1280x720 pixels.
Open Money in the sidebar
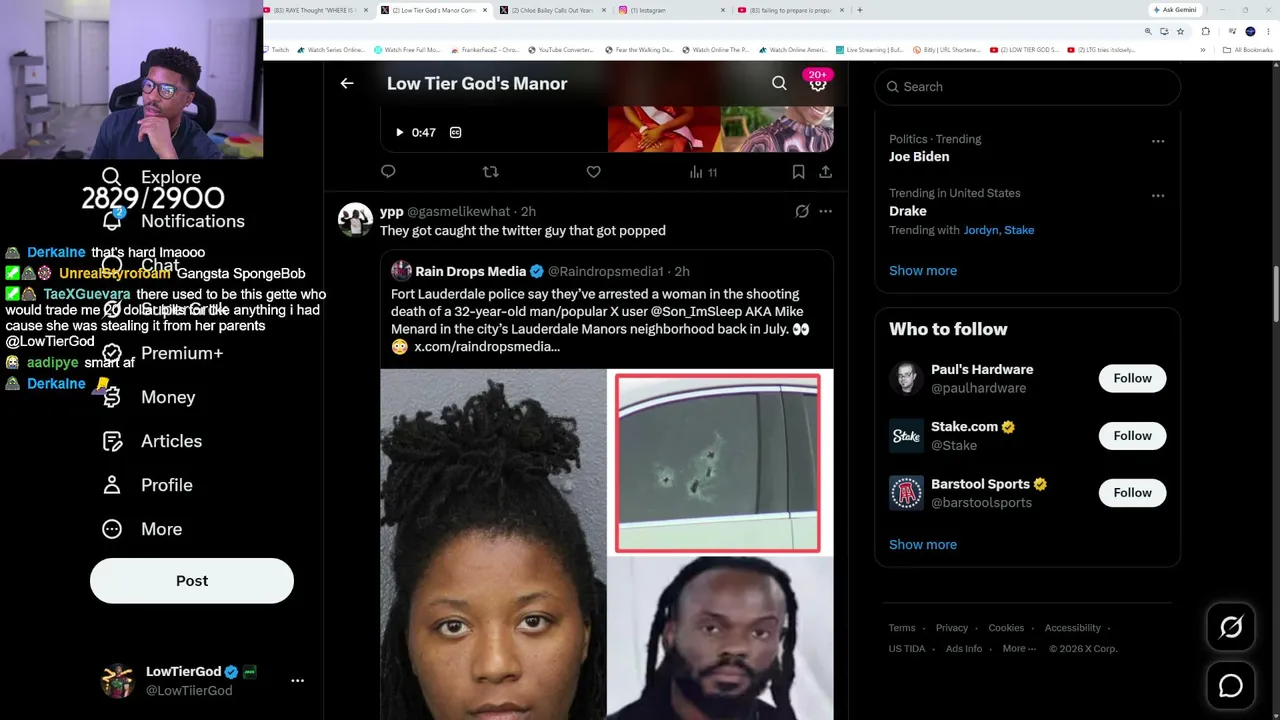coord(148,397)
